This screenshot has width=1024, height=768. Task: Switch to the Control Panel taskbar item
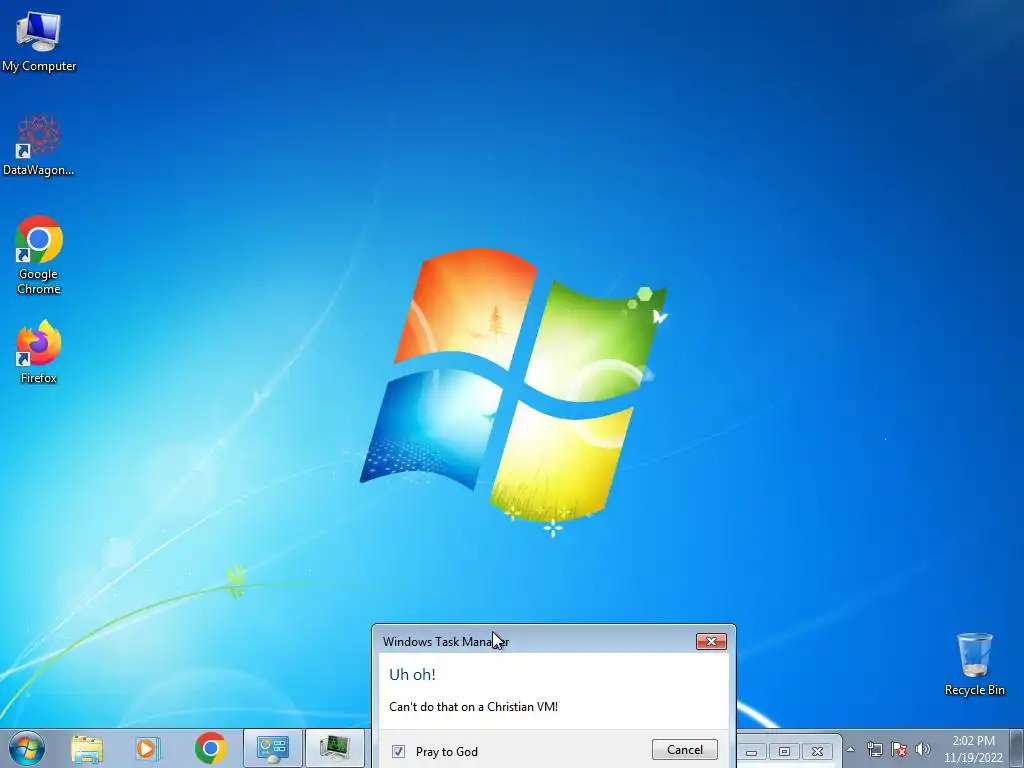click(272, 748)
